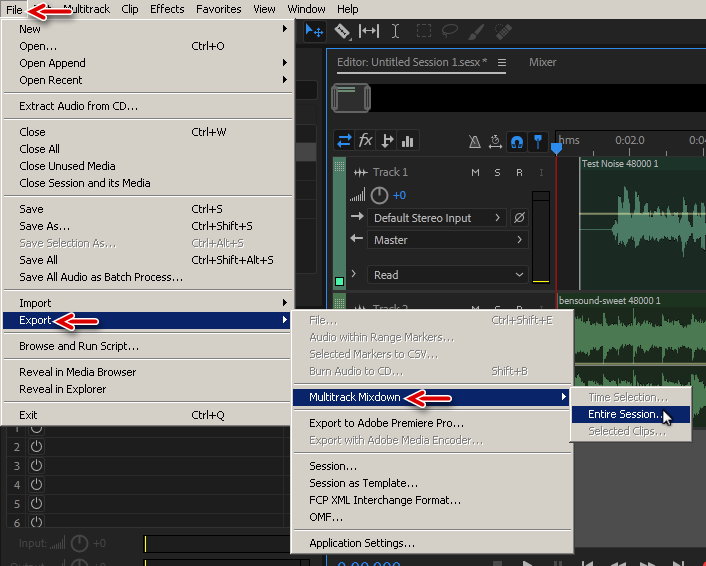Toggle power for effects rack slot 4
This screenshot has height=566, width=706.
pyautogui.click(x=36, y=484)
